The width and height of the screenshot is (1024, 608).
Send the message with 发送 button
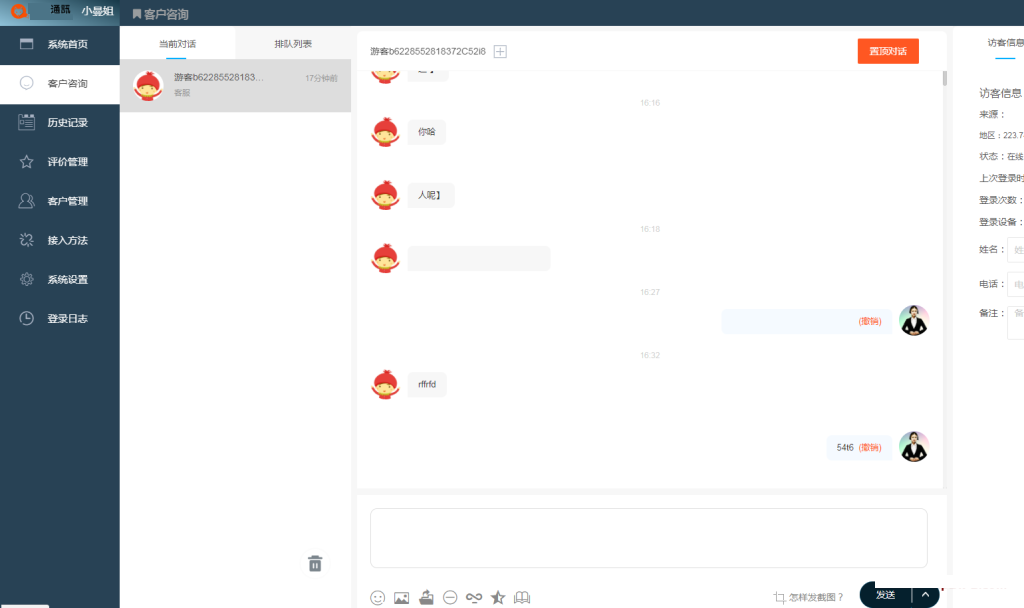click(x=886, y=595)
